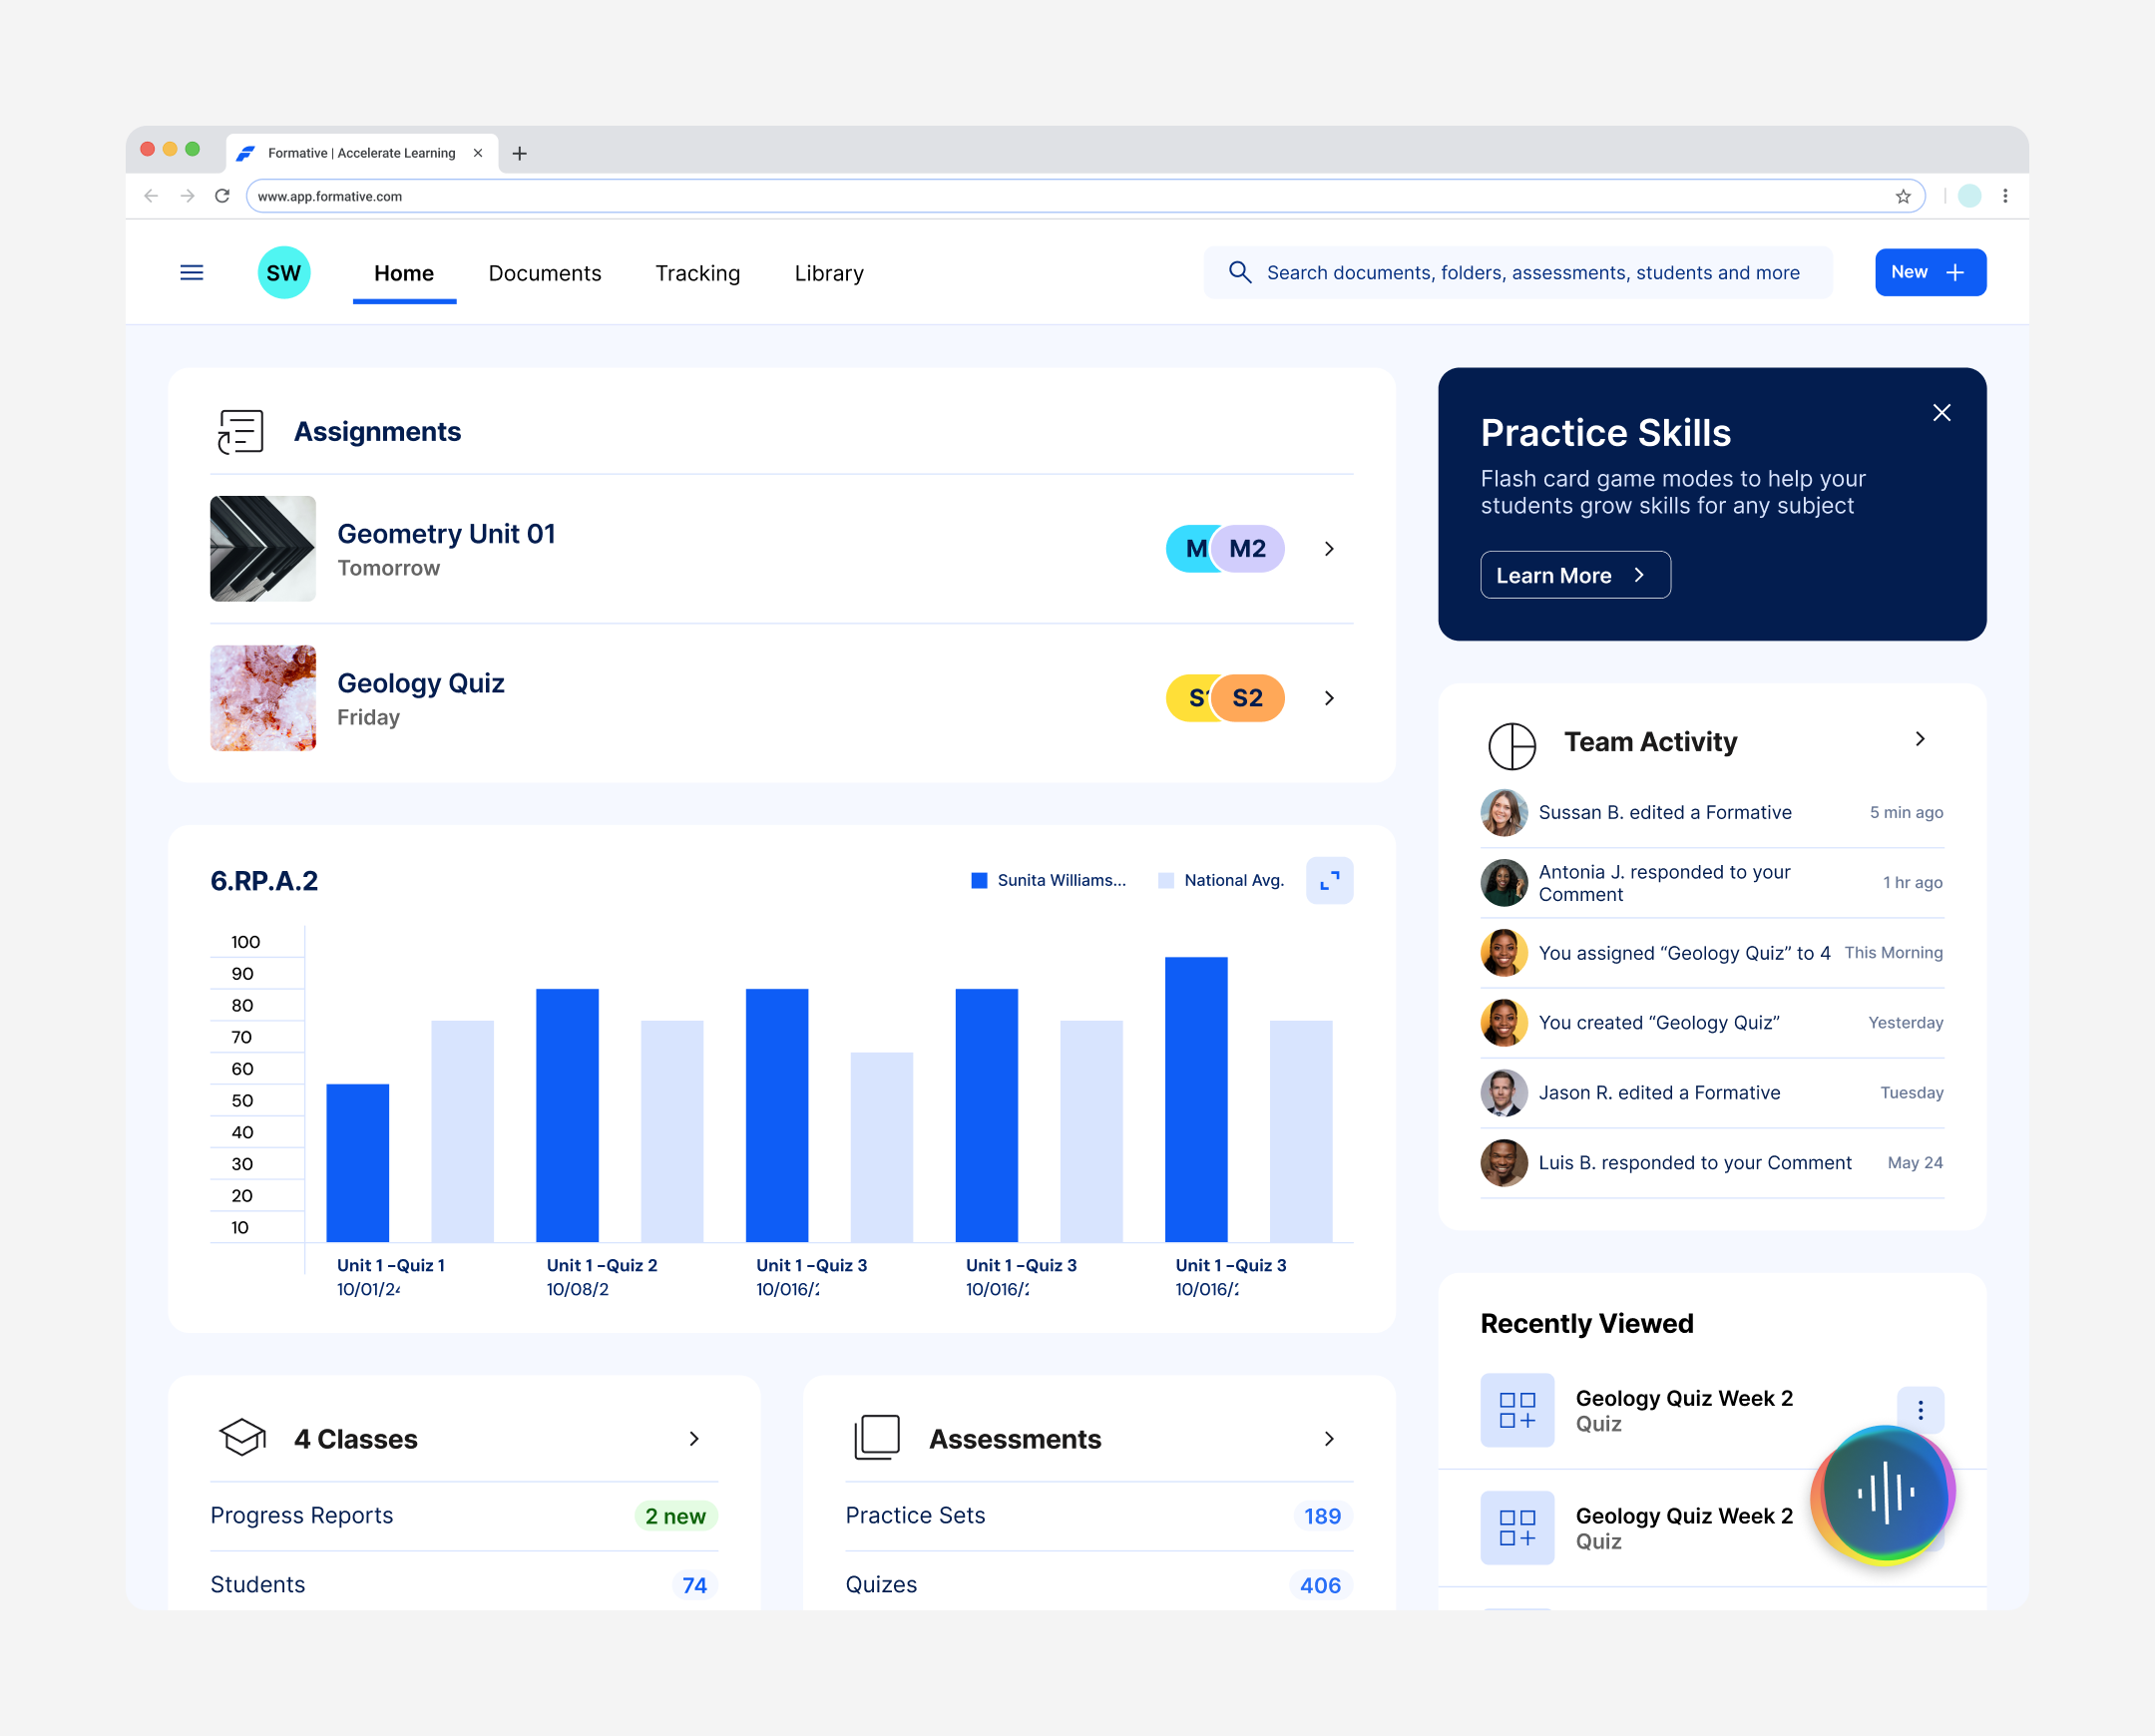2155x1736 pixels.
Task: Open options menu for Geology Quiz Week 2
Action: click(1920, 1409)
